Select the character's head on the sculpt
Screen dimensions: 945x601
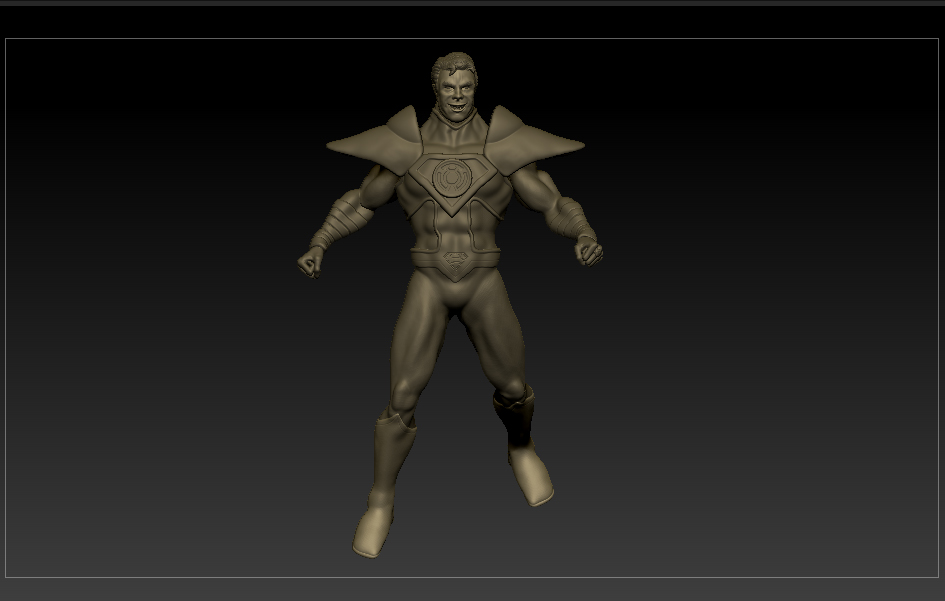(454, 87)
